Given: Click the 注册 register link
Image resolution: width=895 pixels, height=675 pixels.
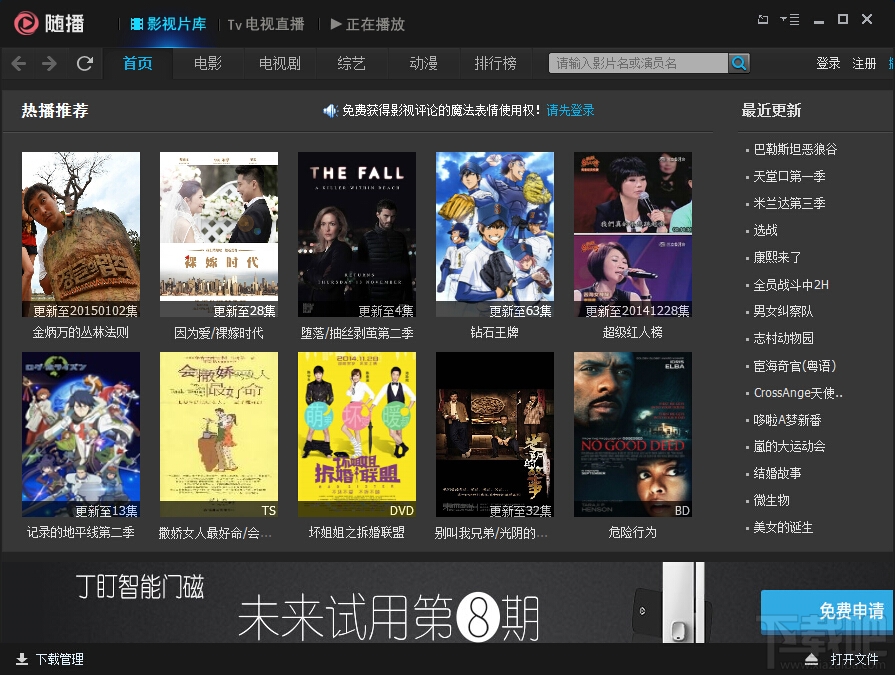Looking at the screenshot, I should click(x=864, y=63).
